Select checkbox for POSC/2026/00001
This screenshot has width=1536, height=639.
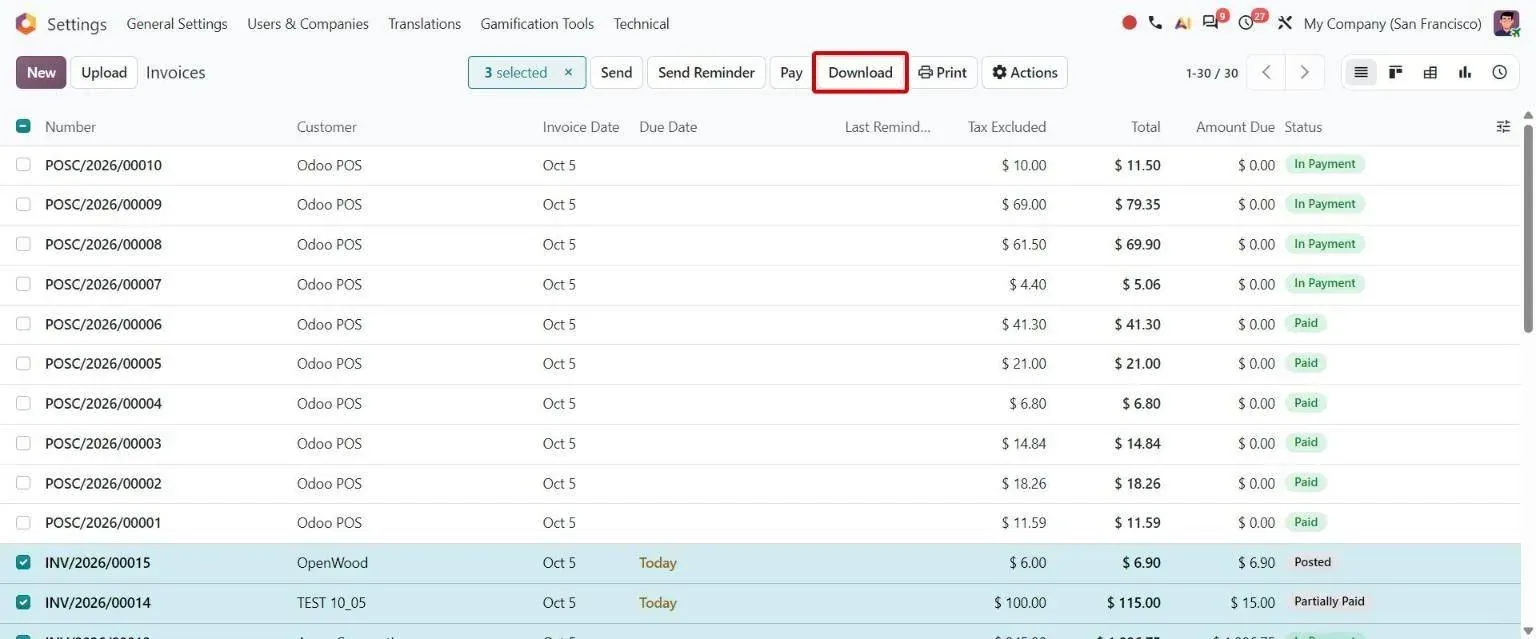point(23,523)
